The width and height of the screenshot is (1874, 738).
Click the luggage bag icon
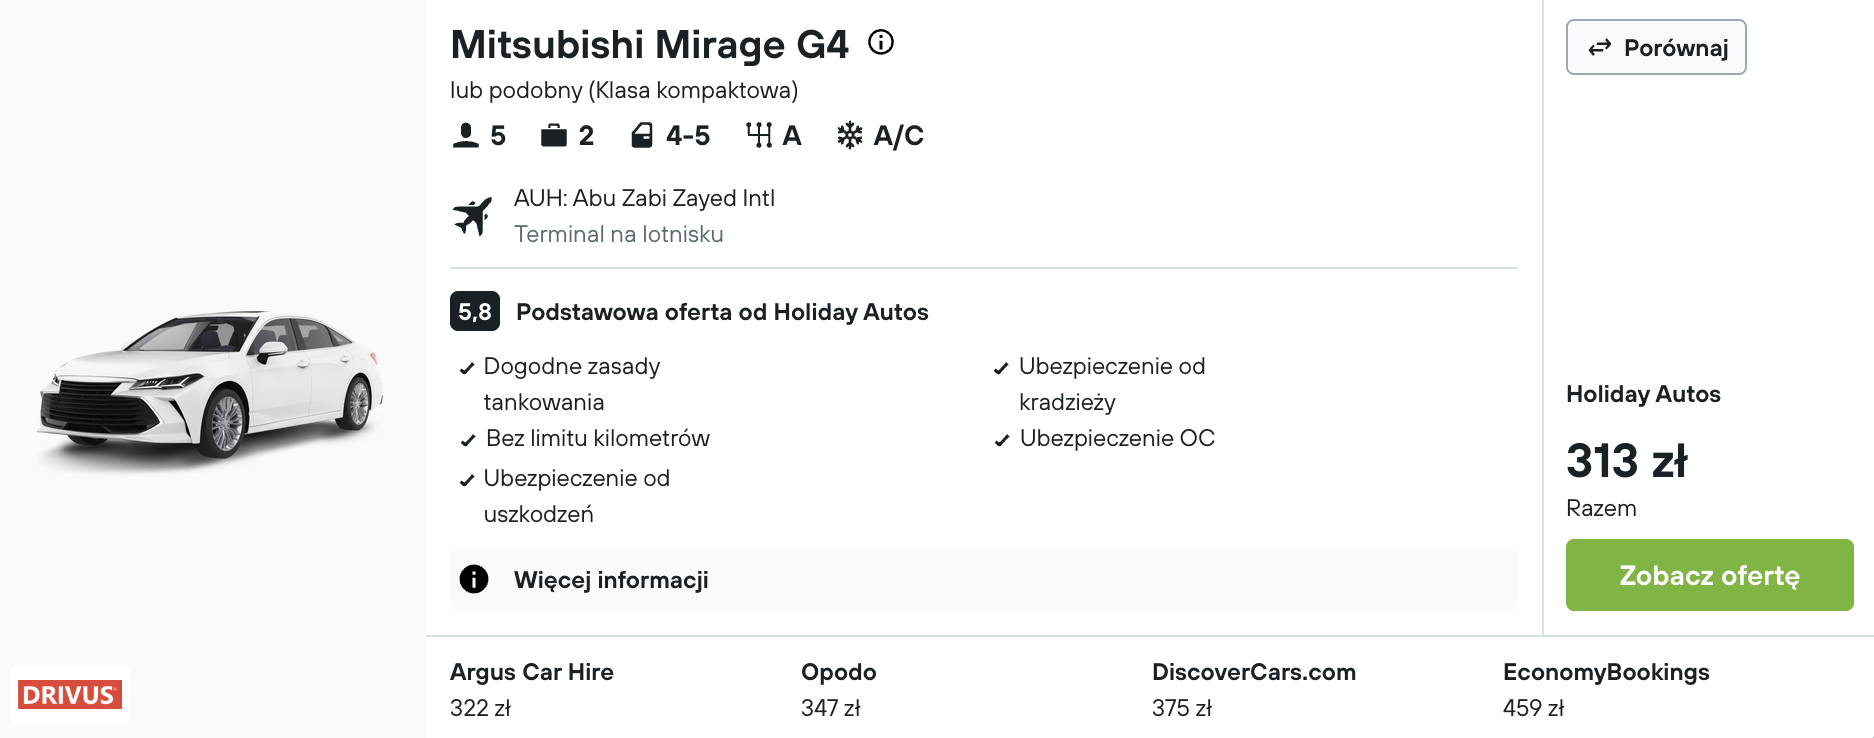(x=554, y=135)
